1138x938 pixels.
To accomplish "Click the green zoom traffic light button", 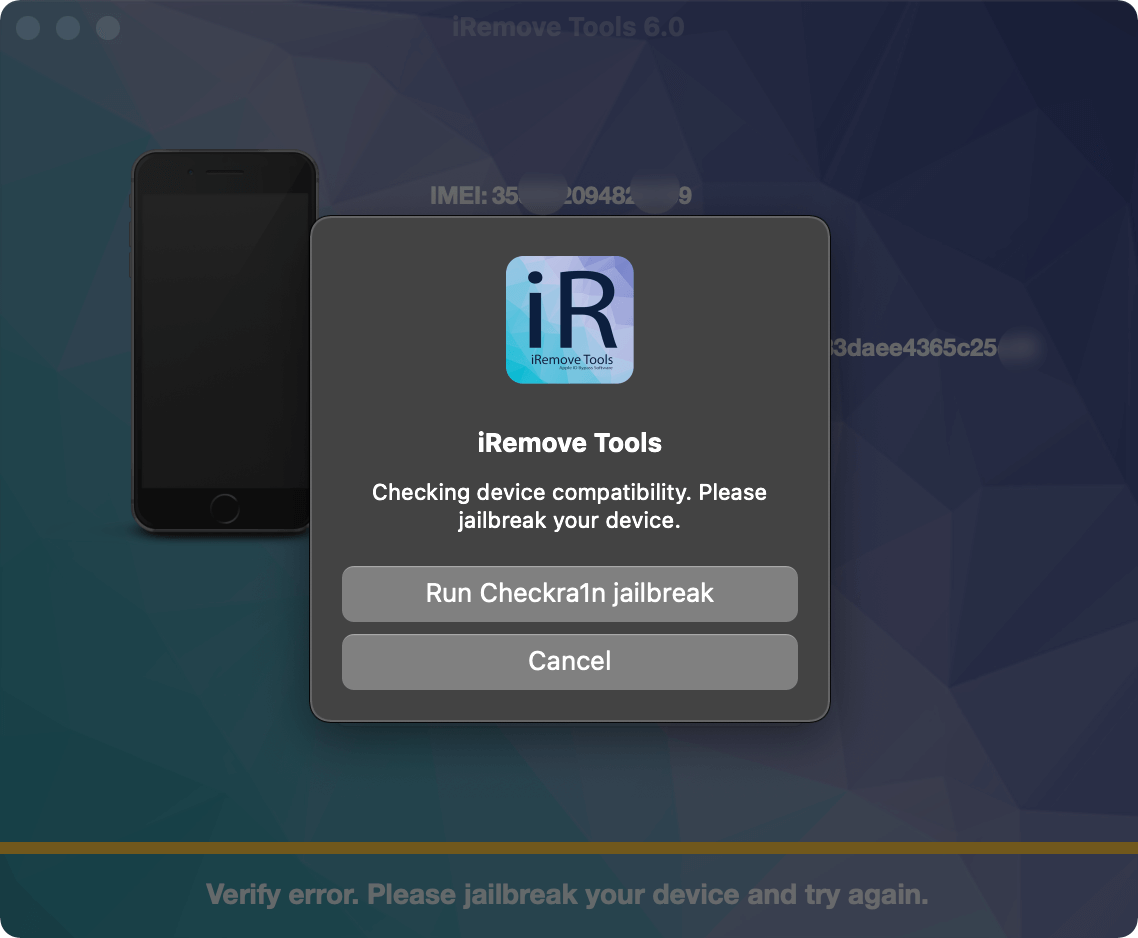I will (x=107, y=28).
